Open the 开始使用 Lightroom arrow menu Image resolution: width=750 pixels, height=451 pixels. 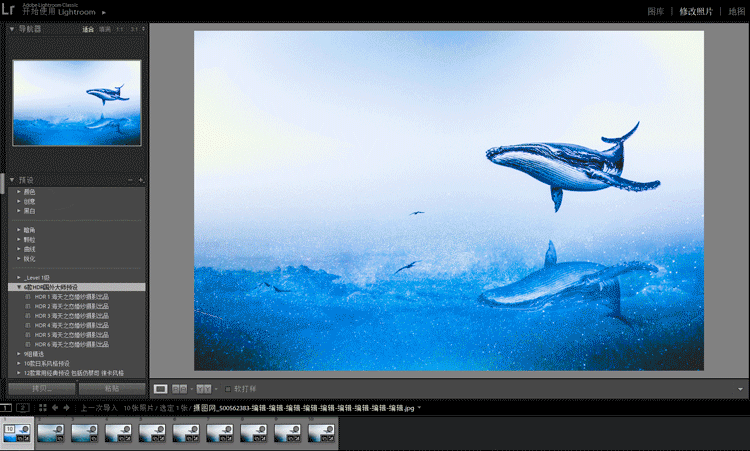pyautogui.click(x=104, y=12)
